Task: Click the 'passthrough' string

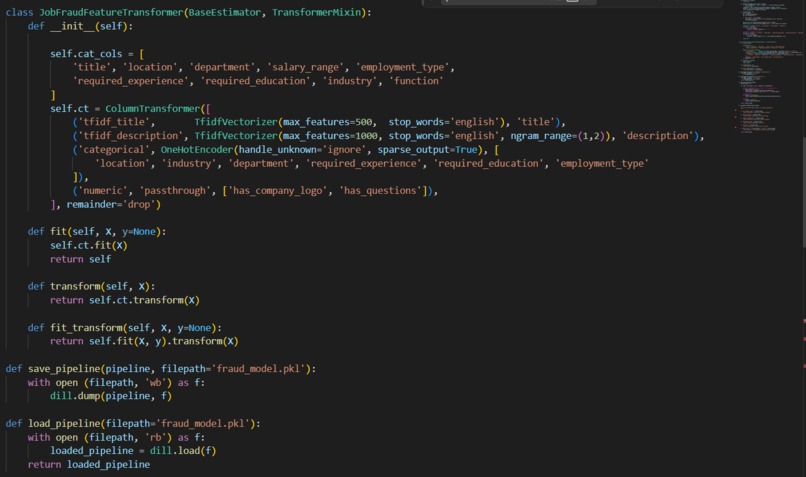Action: (x=175, y=191)
